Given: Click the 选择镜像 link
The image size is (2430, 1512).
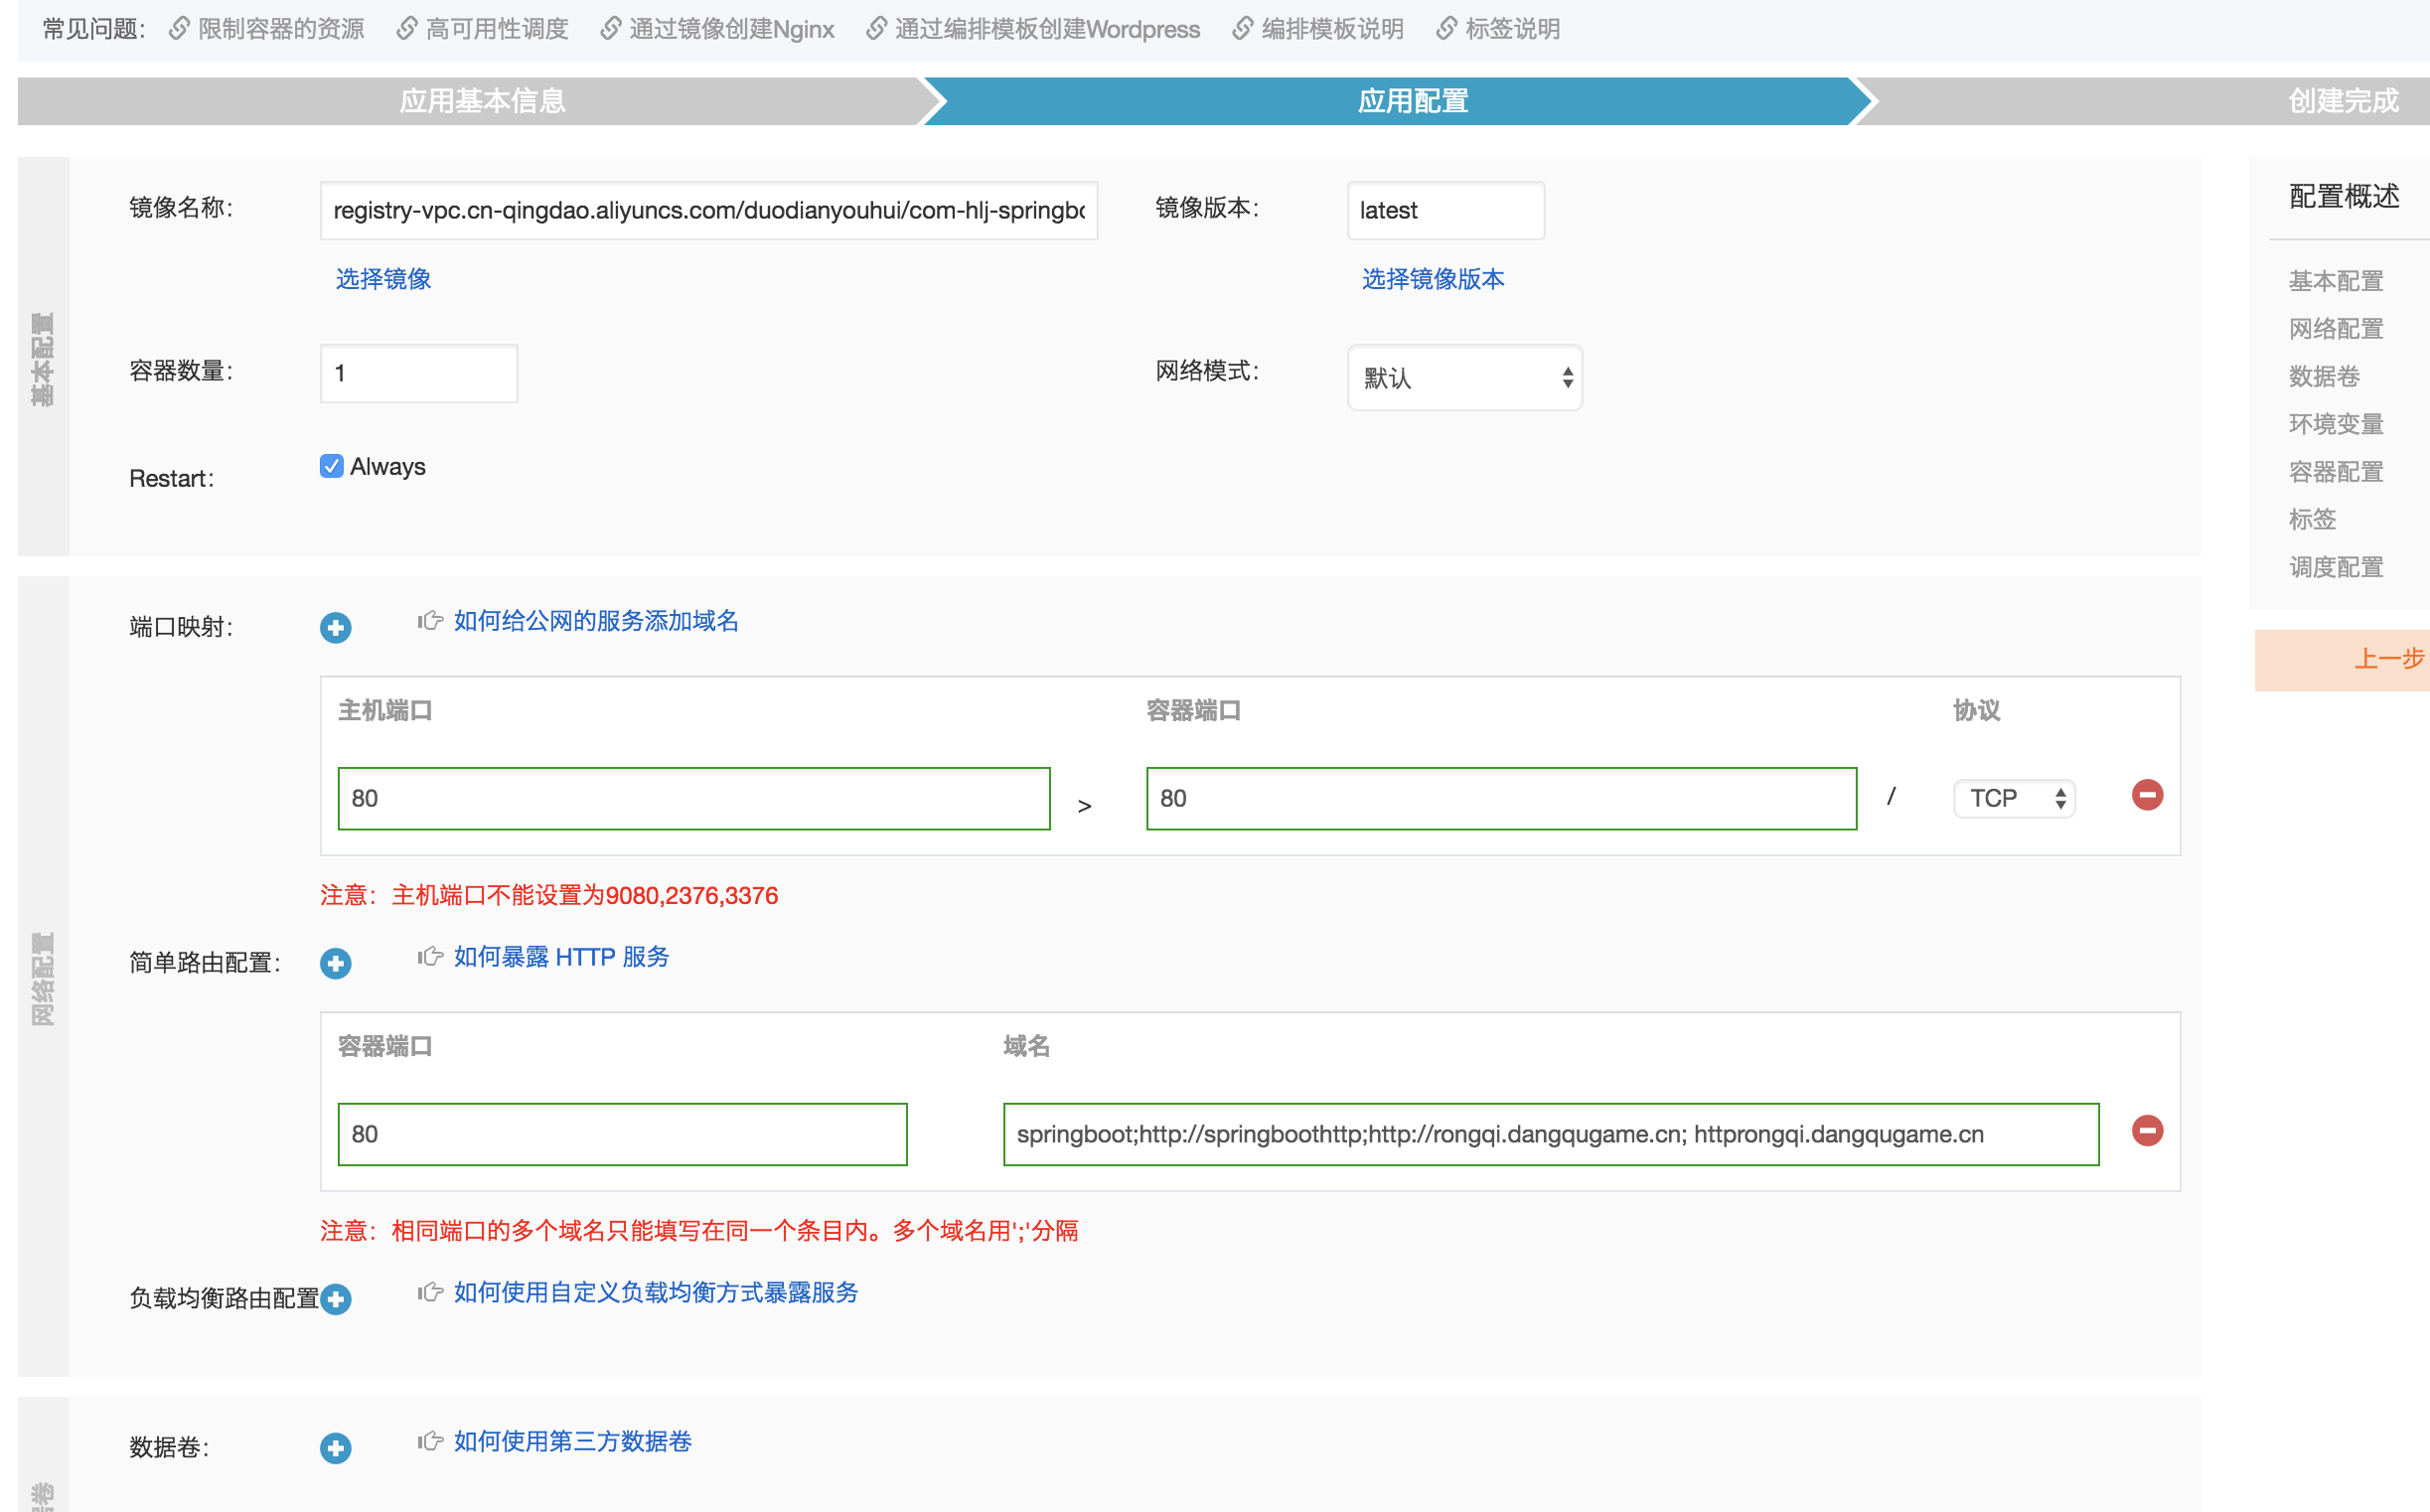Looking at the screenshot, I should pos(383,279).
